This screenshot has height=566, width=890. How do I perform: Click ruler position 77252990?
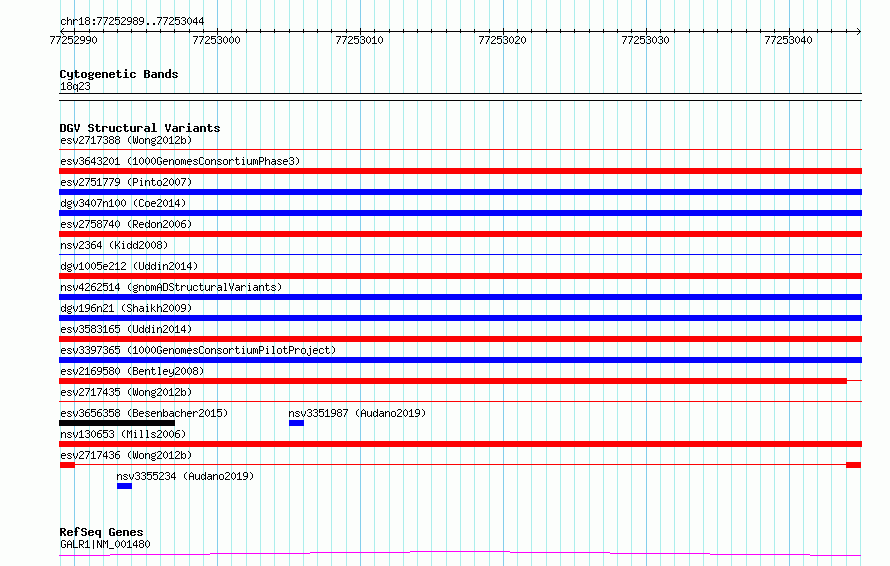tap(73, 40)
